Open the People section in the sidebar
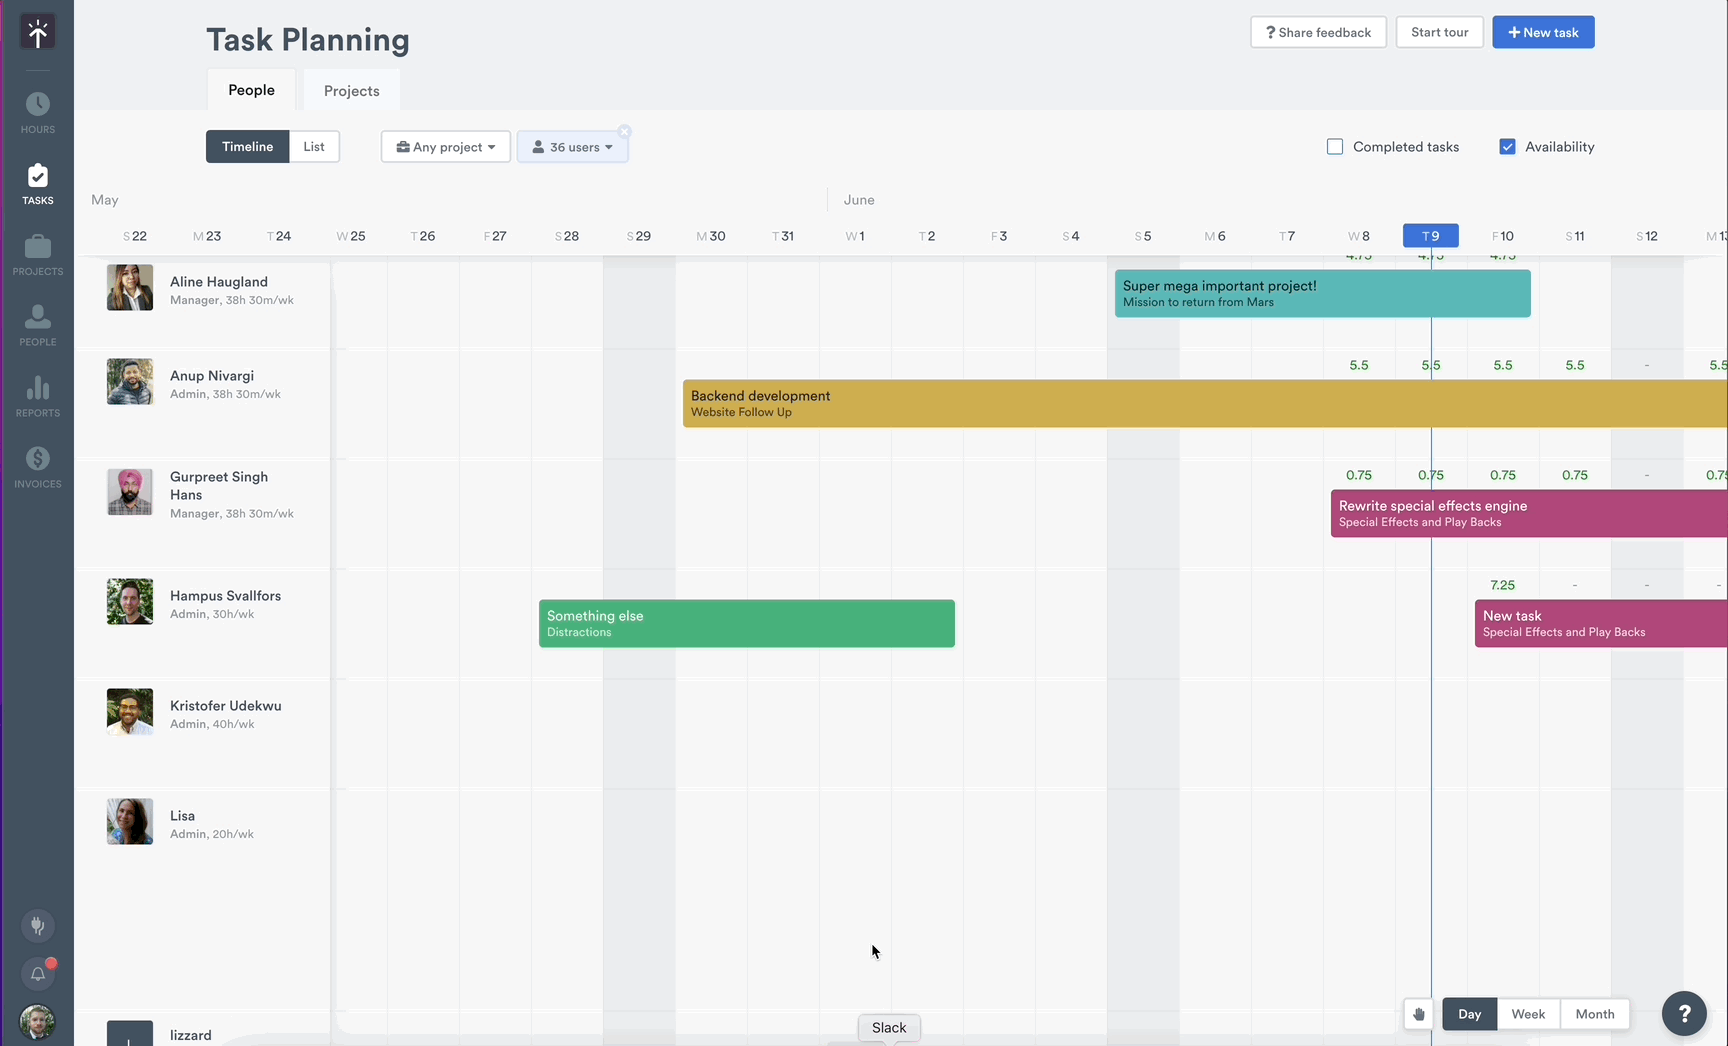Viewport: 1728px width, 1046px height. (x=37, y=323)
